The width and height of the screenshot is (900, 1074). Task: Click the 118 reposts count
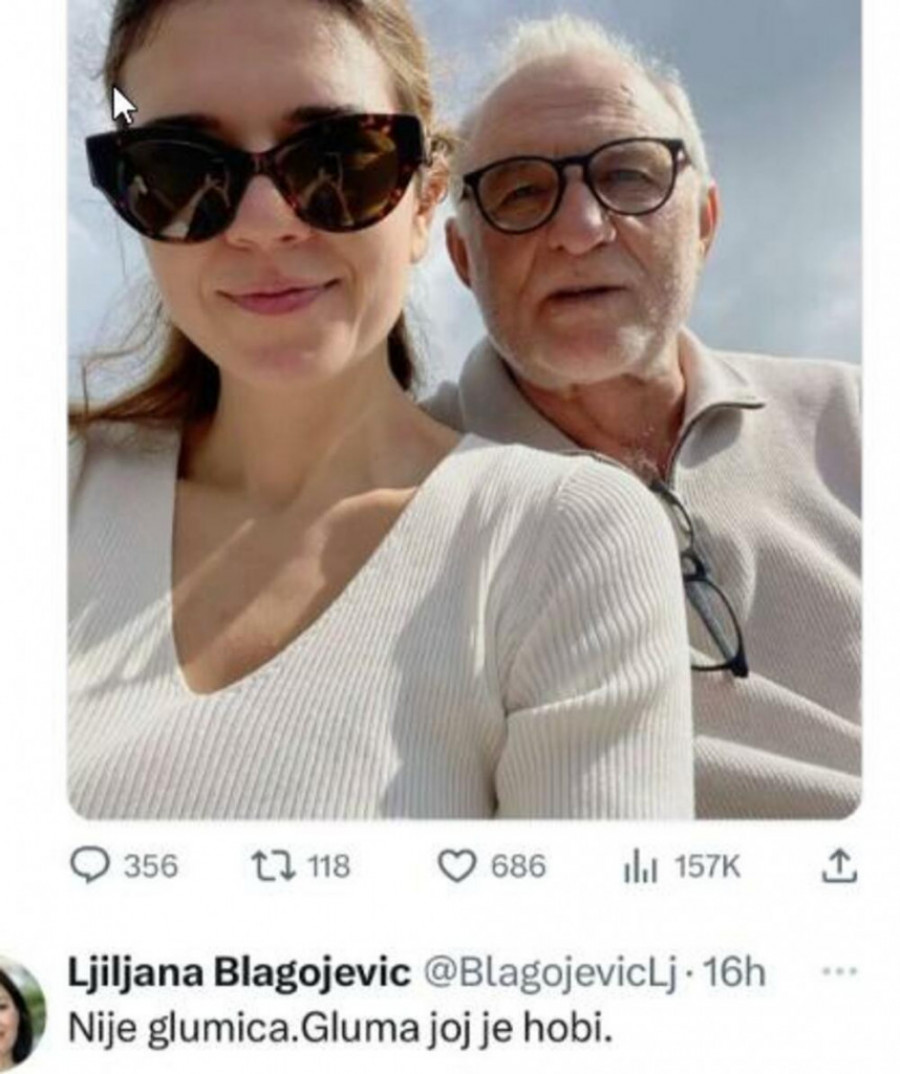[x=328, y=866]
